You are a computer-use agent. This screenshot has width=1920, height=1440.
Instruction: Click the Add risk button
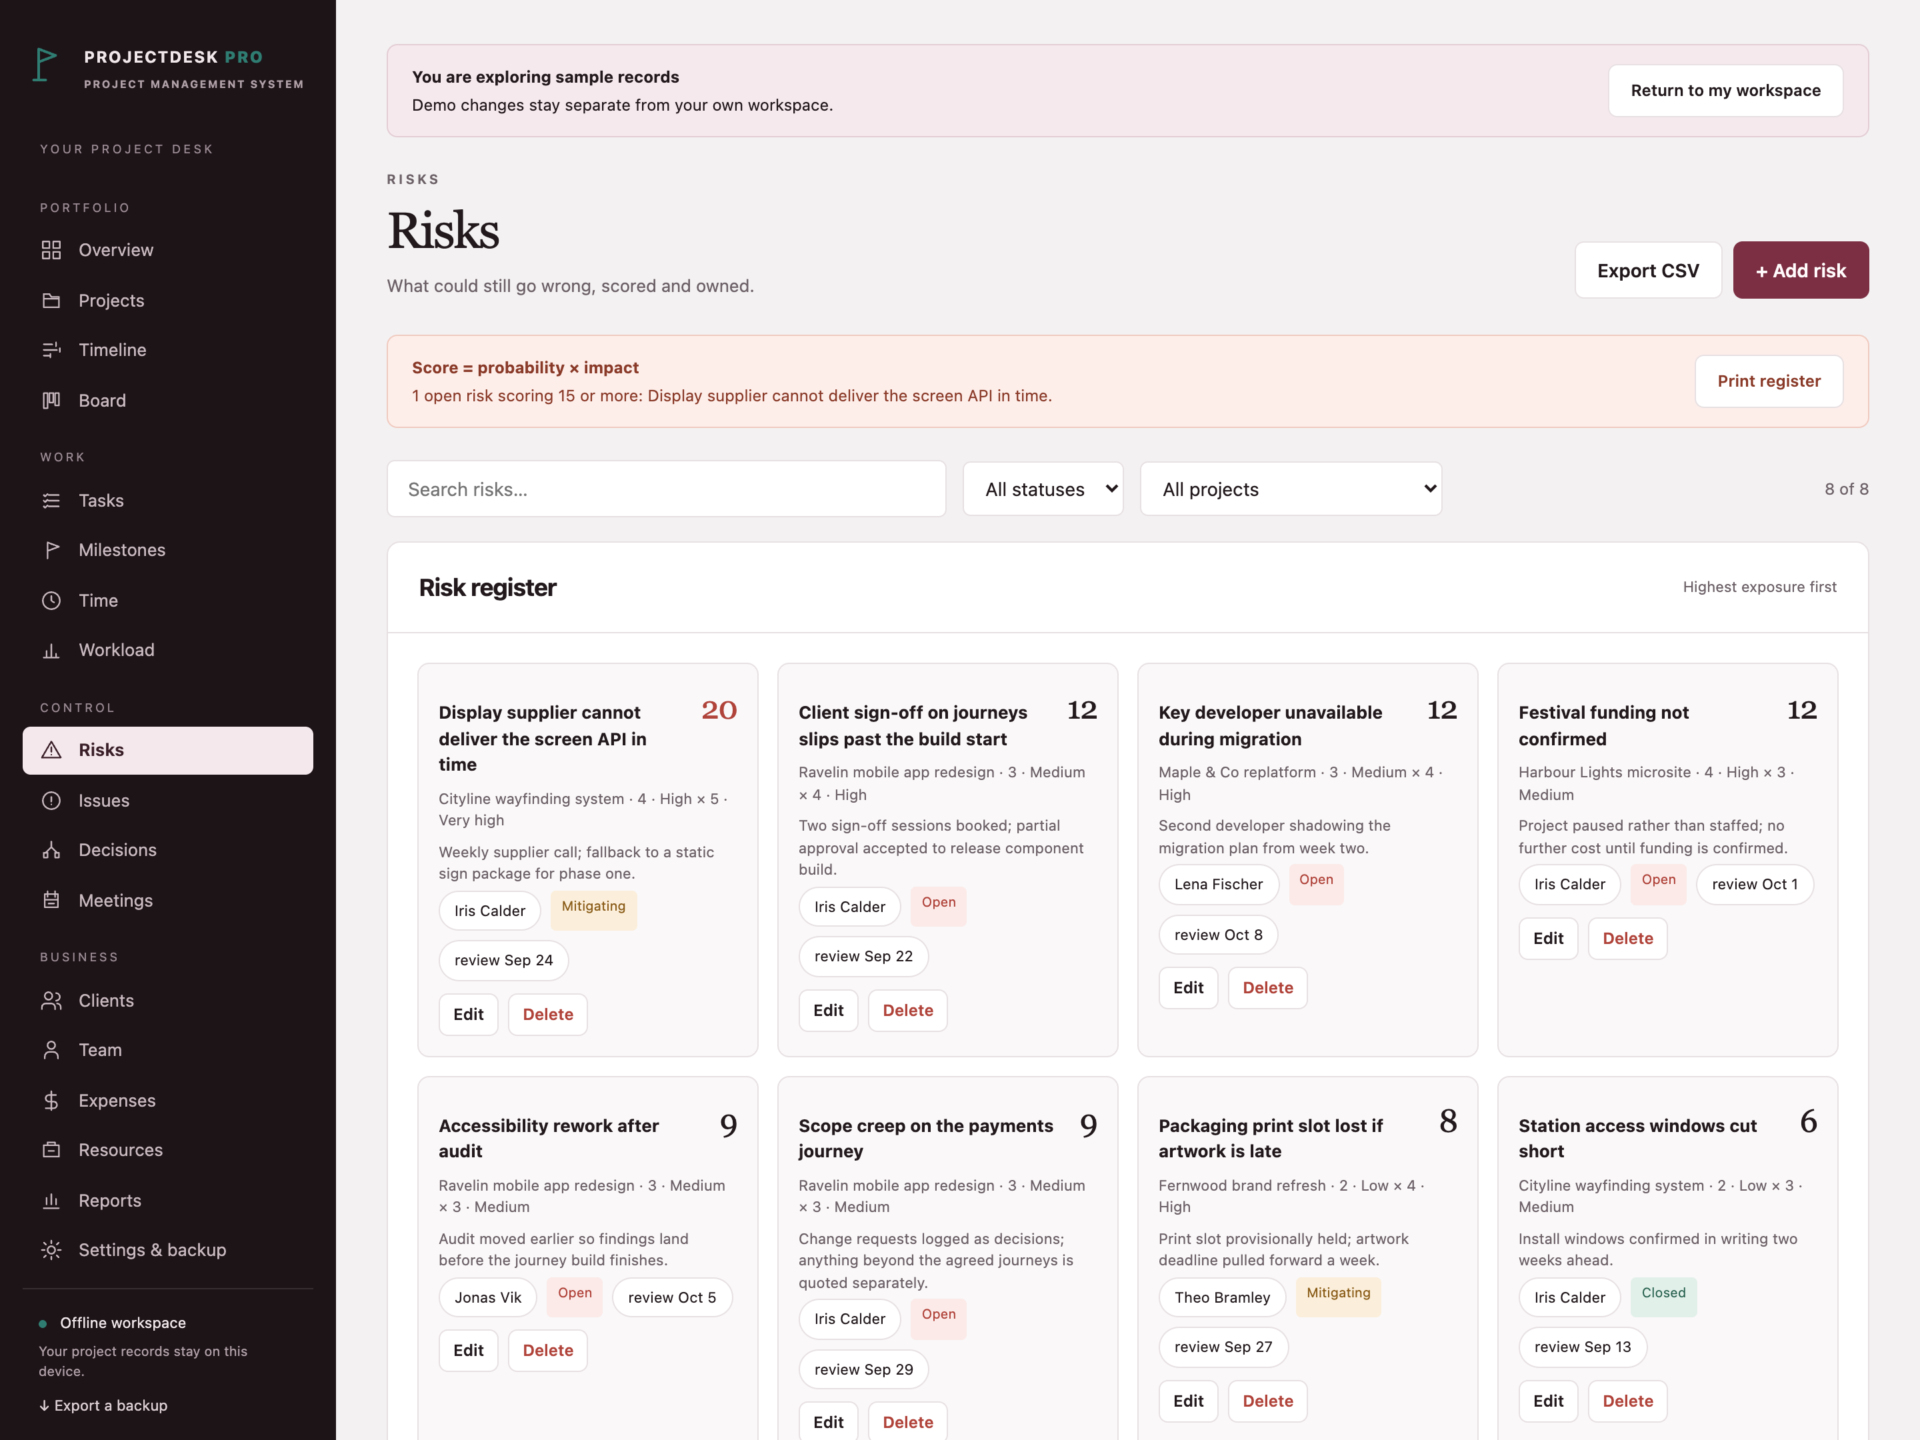(x=1800, y=270)
